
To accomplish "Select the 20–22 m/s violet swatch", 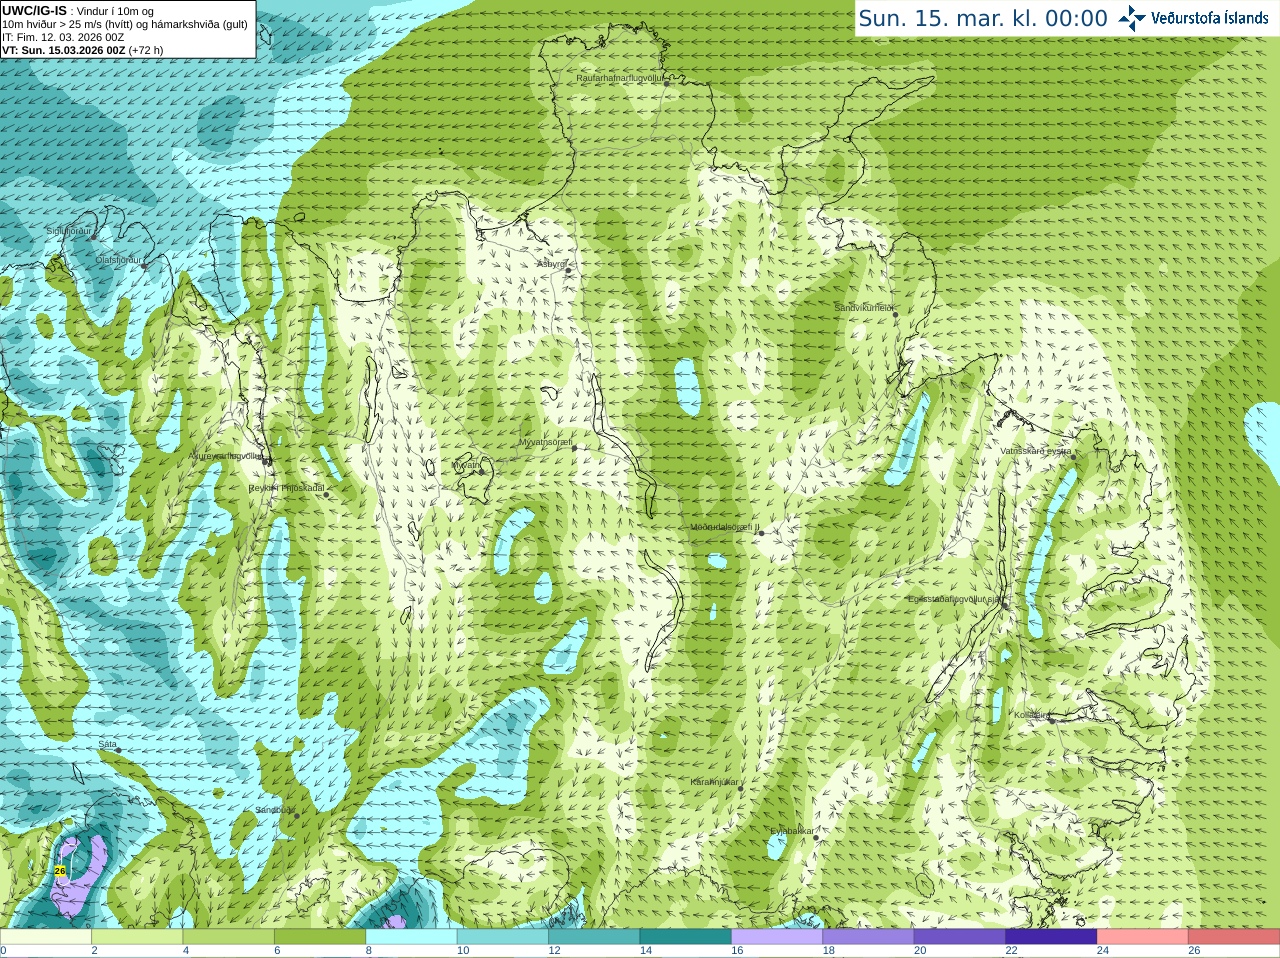I will click(x=960, y=937).
